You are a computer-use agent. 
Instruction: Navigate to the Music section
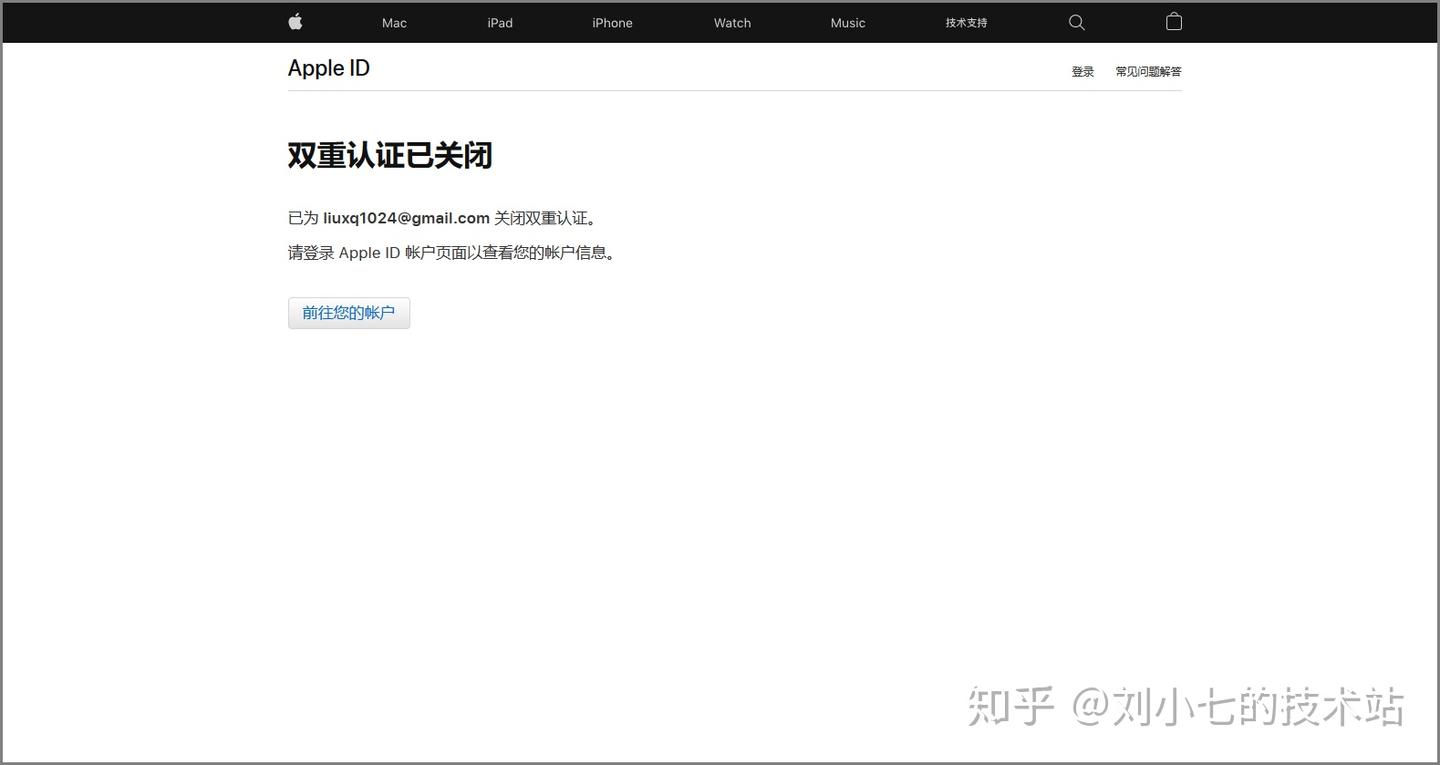tap(847, 21)
